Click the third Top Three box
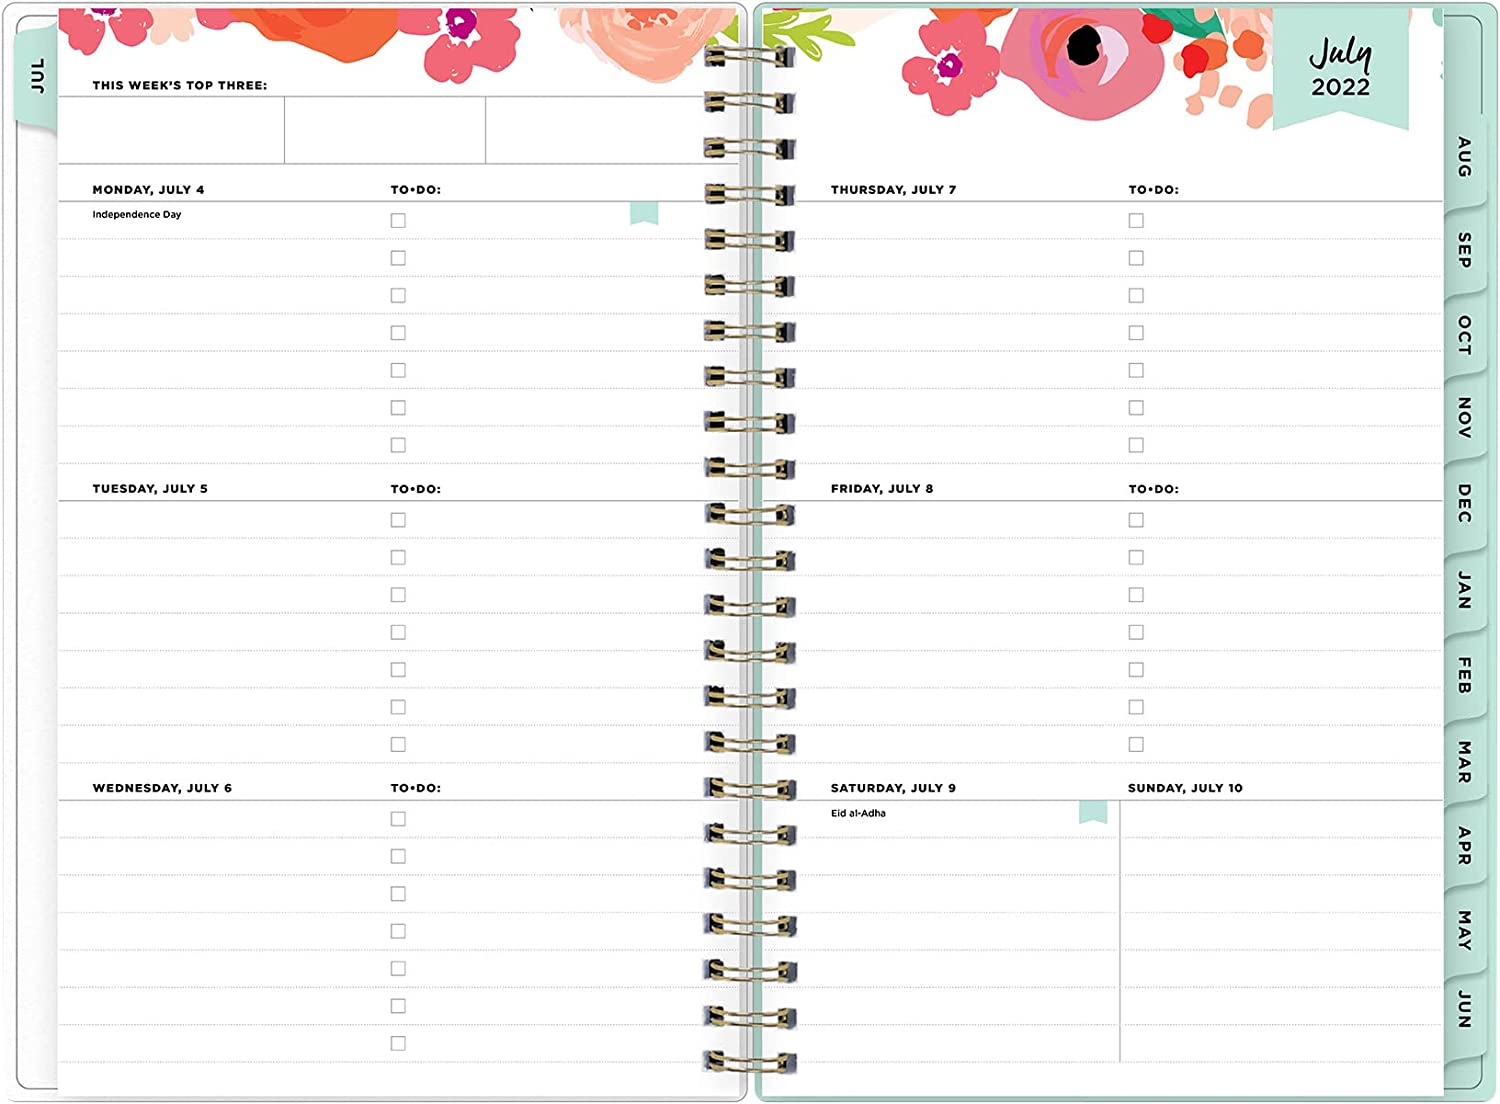This screenshot has height=1104, width=1500. click(x=611, y=130)
